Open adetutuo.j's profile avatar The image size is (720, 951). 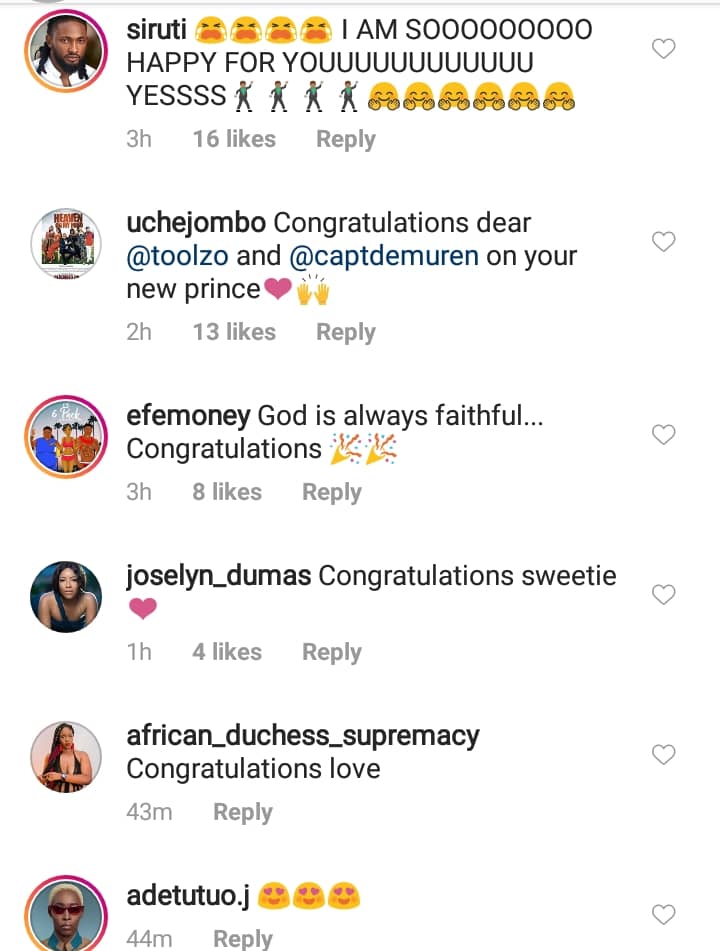point(66,914)
